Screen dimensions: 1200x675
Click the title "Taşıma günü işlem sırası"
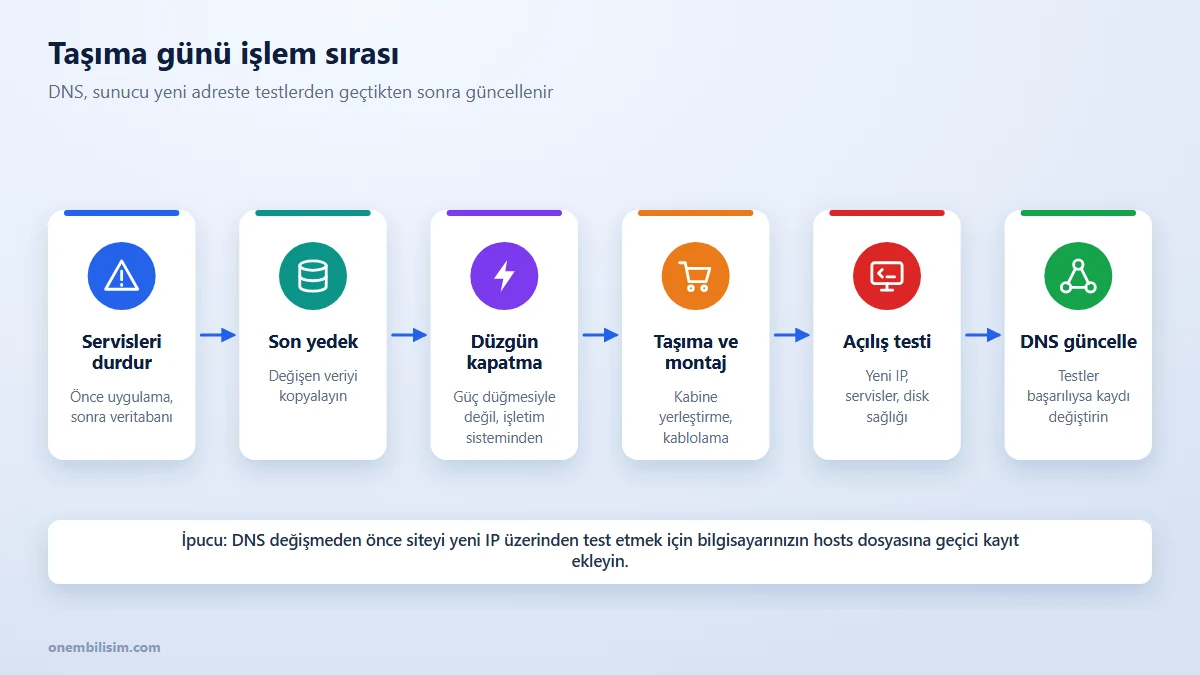(224, 53)
